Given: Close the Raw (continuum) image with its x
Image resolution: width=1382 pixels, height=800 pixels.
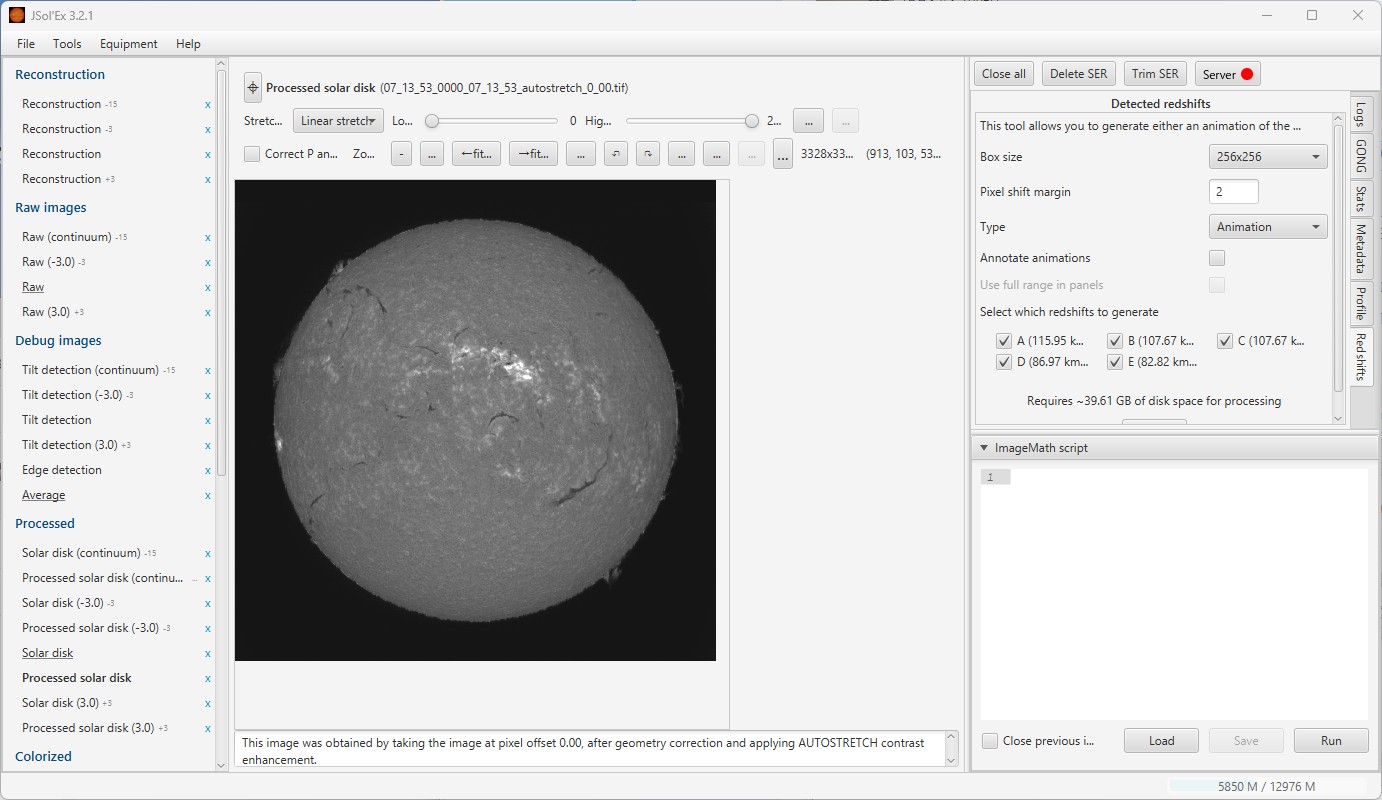Looking at the screenshot, I should tap(208, 238).
